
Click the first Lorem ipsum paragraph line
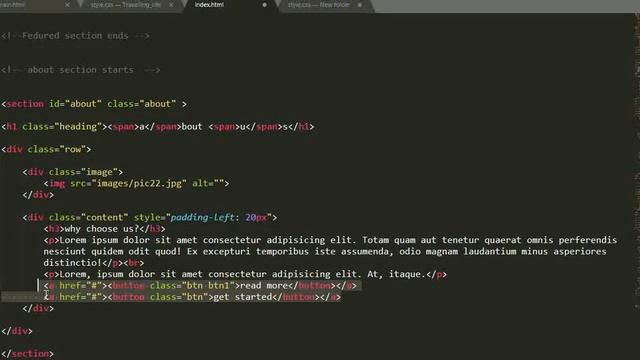[x=330, y=240]
